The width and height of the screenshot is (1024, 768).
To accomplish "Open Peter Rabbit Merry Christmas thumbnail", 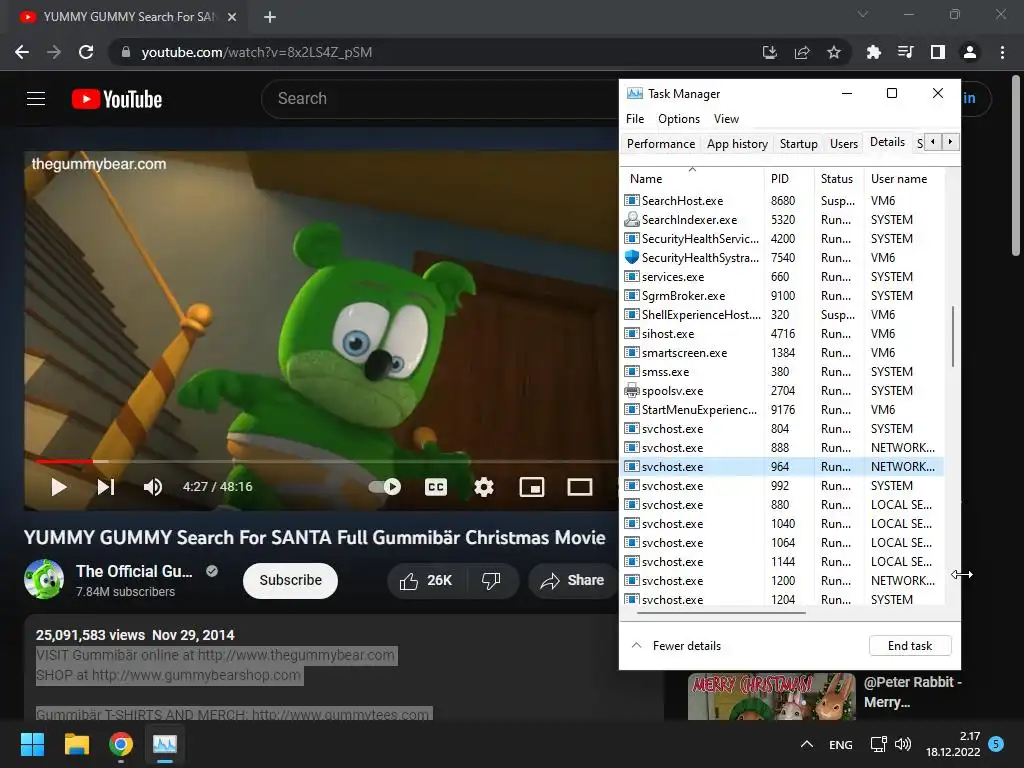I will [x=771, y=697].
